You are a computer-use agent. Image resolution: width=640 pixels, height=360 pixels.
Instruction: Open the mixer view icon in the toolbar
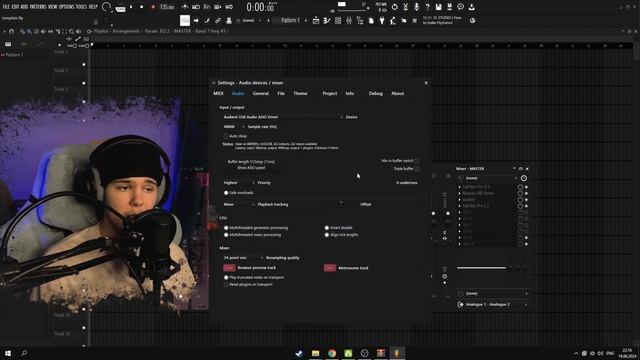349,20
